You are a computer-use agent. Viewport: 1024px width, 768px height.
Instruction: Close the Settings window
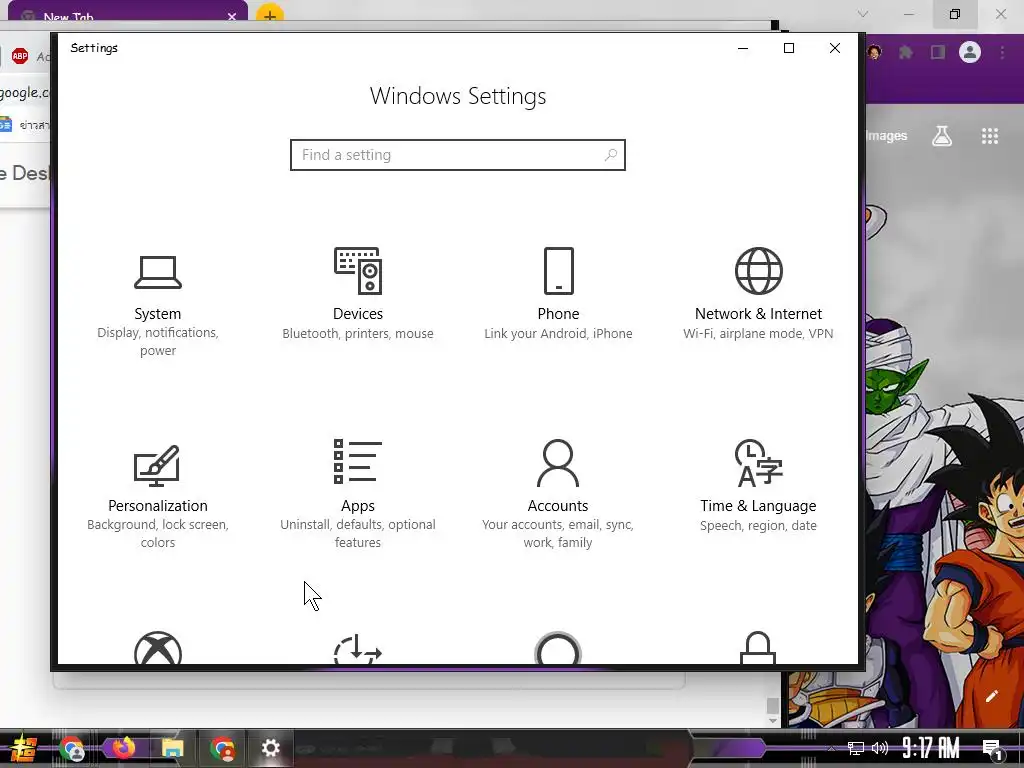[835, 48]
